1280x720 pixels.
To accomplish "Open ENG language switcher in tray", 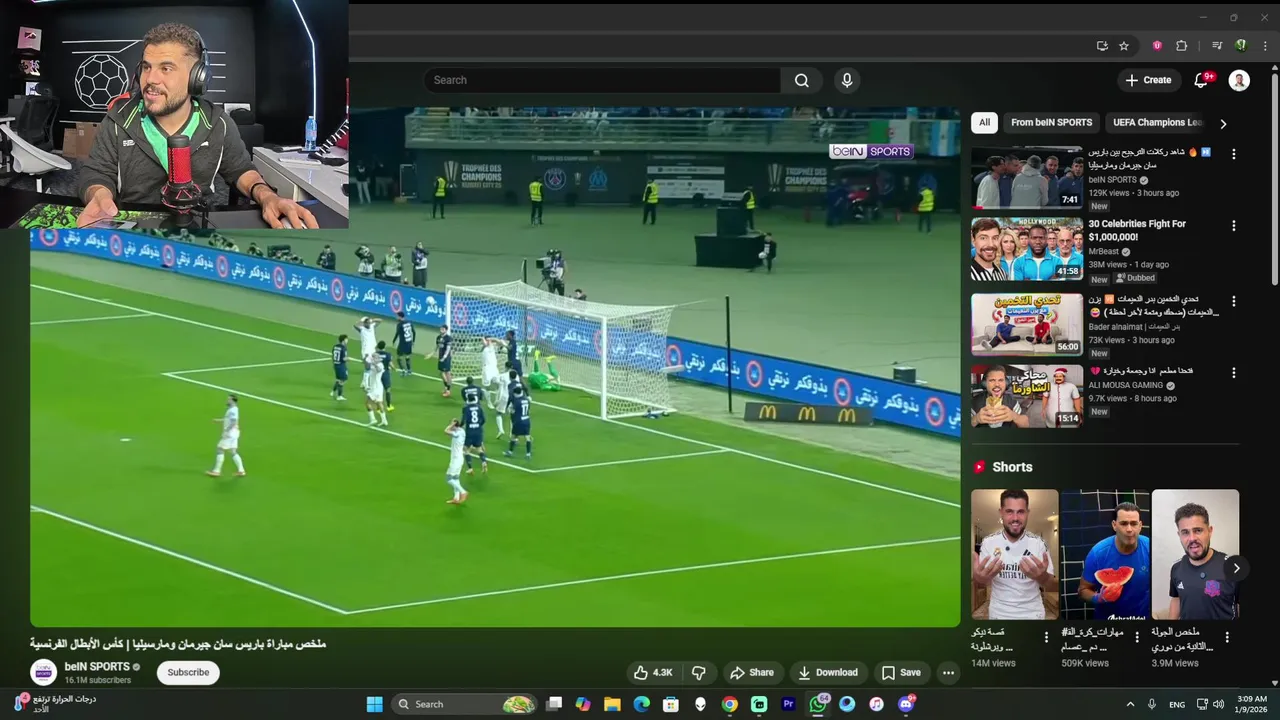I will [1177, 704].
